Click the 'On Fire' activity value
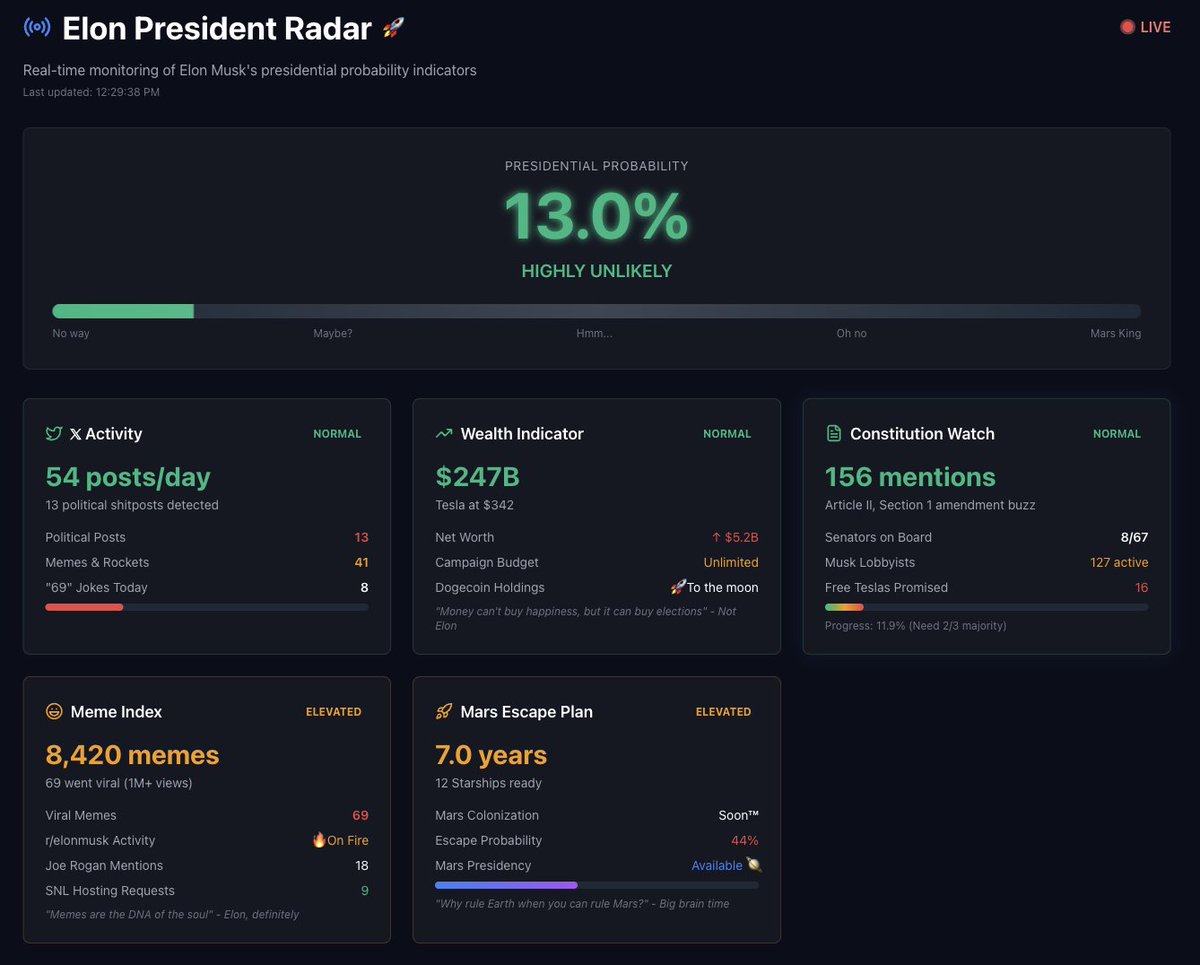Image resolution: width=1200 pixels, height=965 pixels. (348, 840)
